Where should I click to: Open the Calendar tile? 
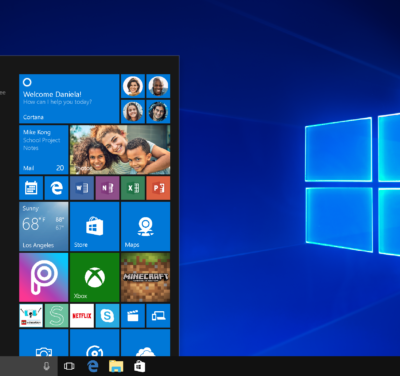click(31, 188)
